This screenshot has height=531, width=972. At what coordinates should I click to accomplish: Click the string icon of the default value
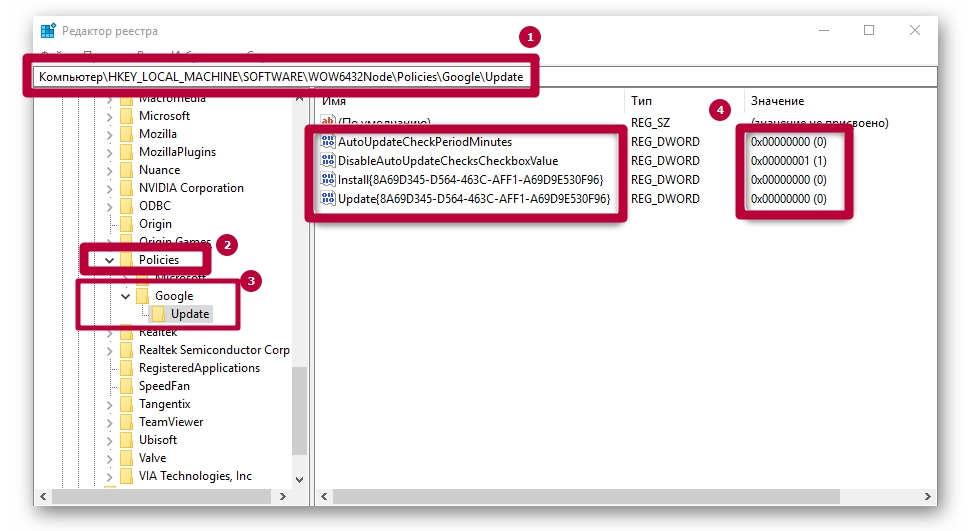(328, 123)
